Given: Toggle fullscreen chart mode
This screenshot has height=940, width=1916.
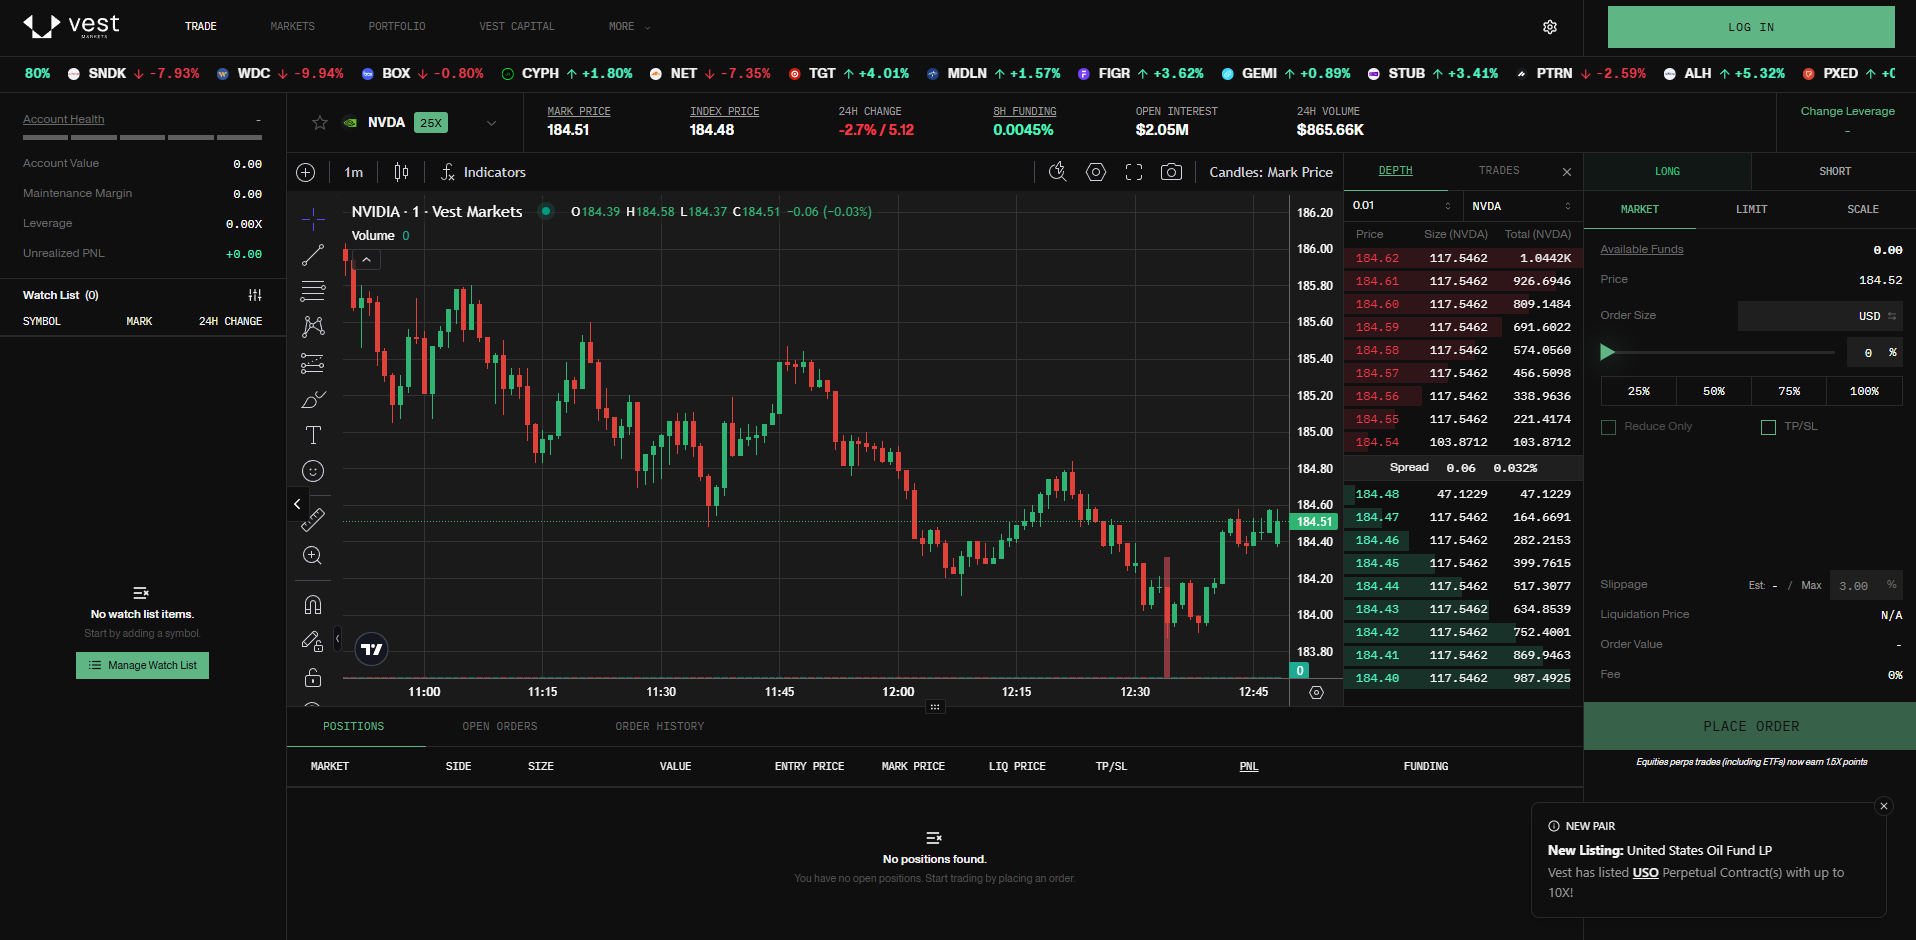Looking at the screenshot, I should click(x=1134, y=172).
